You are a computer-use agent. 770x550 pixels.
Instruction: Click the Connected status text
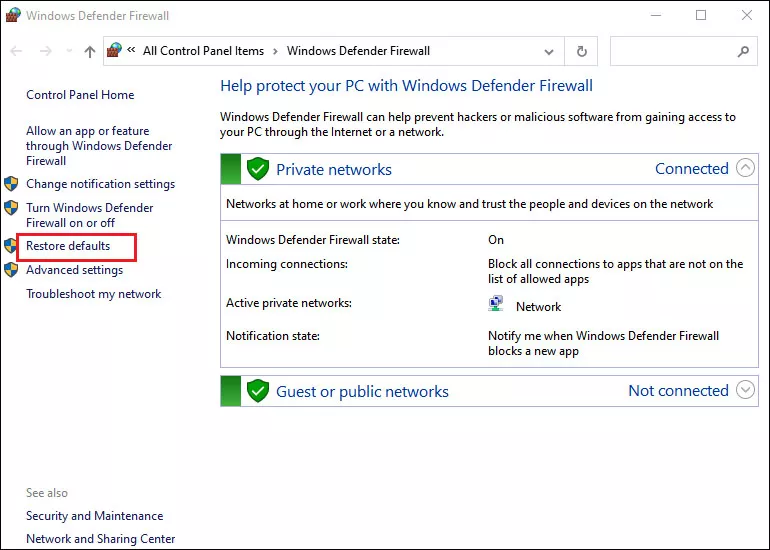pyautogui.click(x=692, y=168)
